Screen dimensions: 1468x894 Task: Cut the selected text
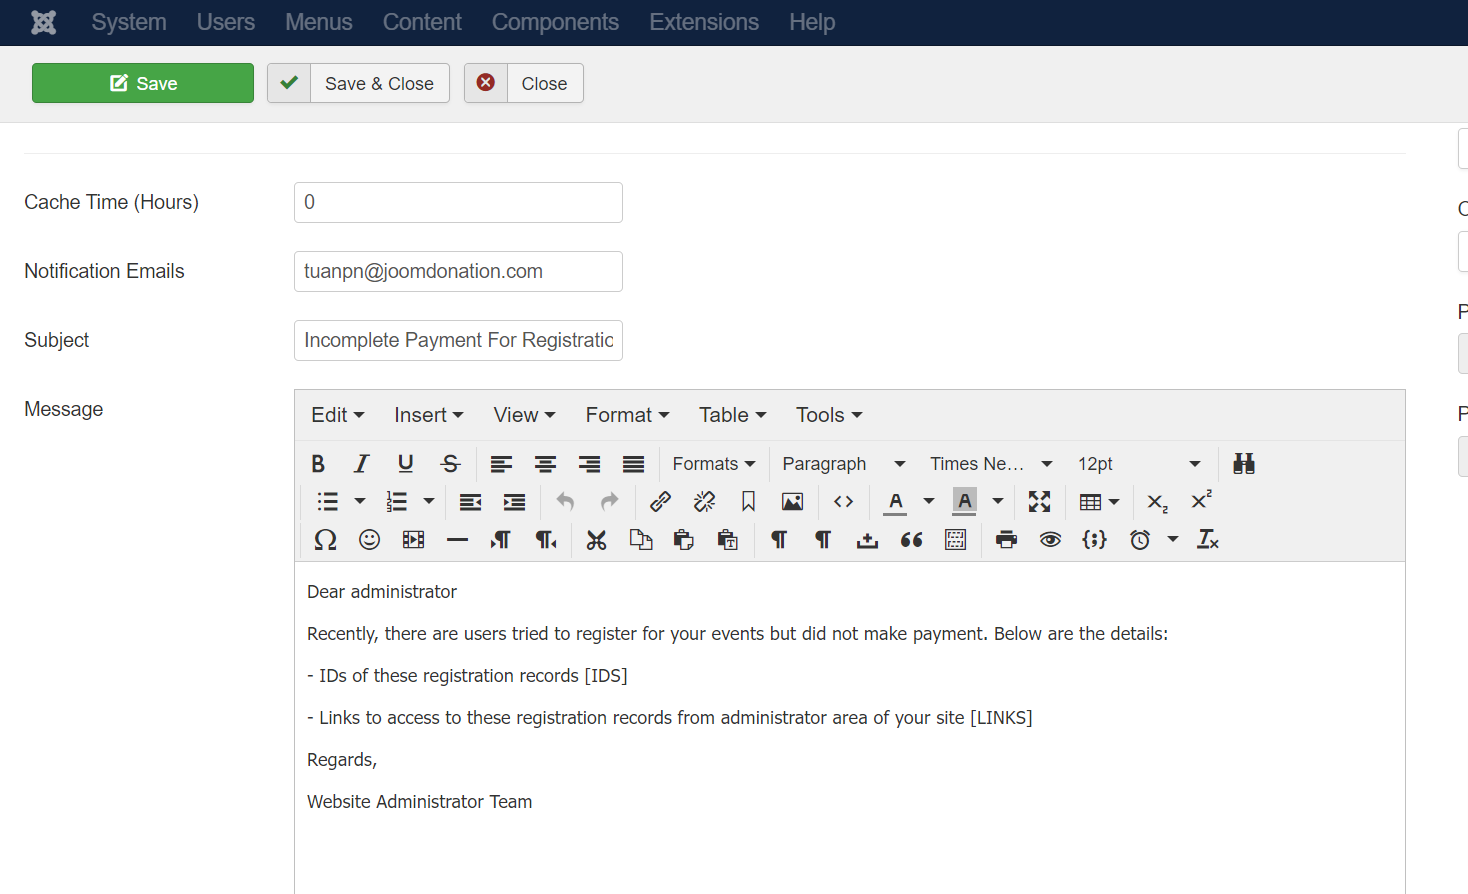pyautogui.click(x=596, y=540)
